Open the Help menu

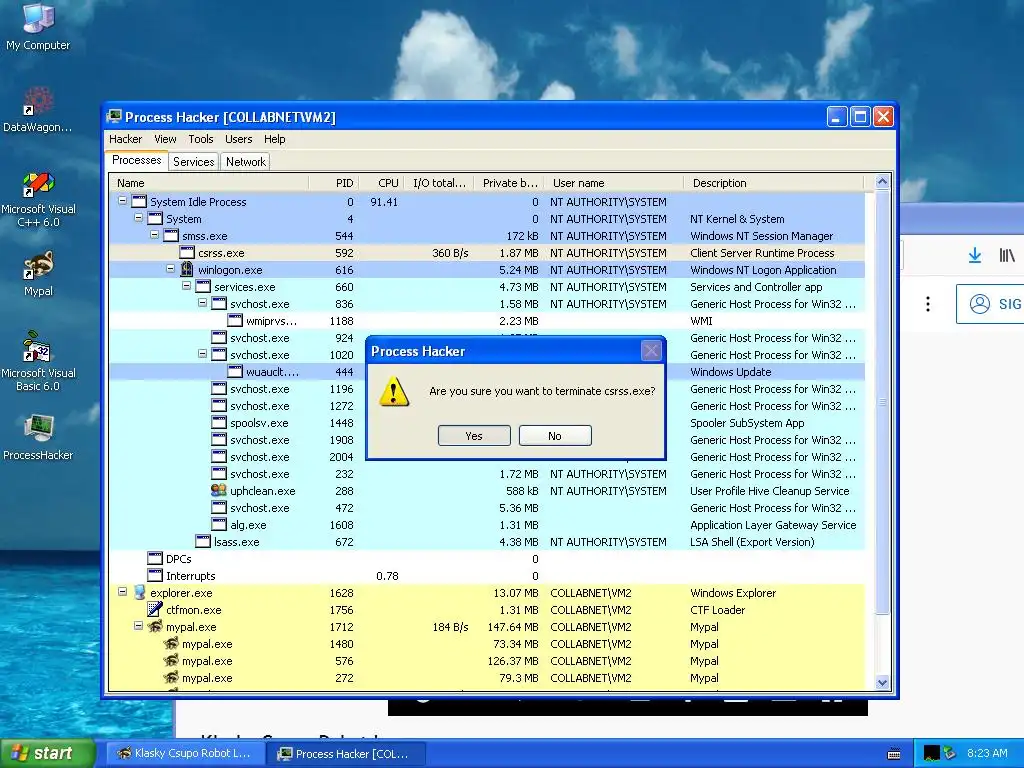pyautogui.click(x=274, y=139)
